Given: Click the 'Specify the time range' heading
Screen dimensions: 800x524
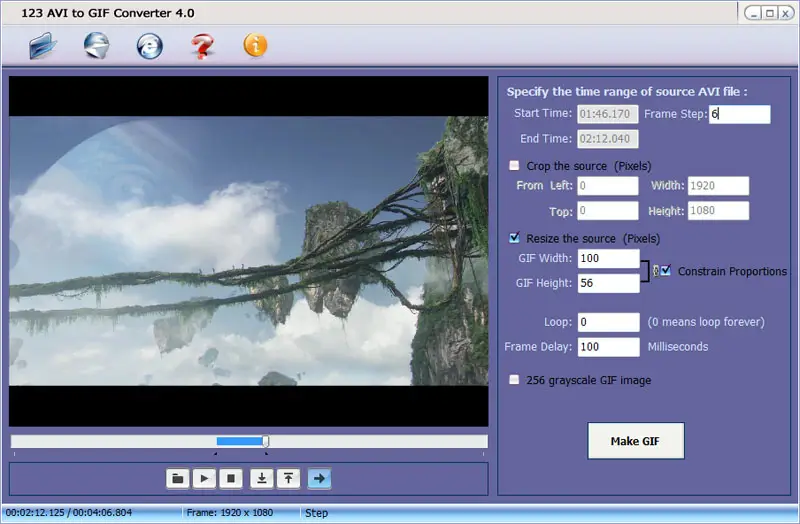Looking at the screenshot, I should (x=627, y=92).
